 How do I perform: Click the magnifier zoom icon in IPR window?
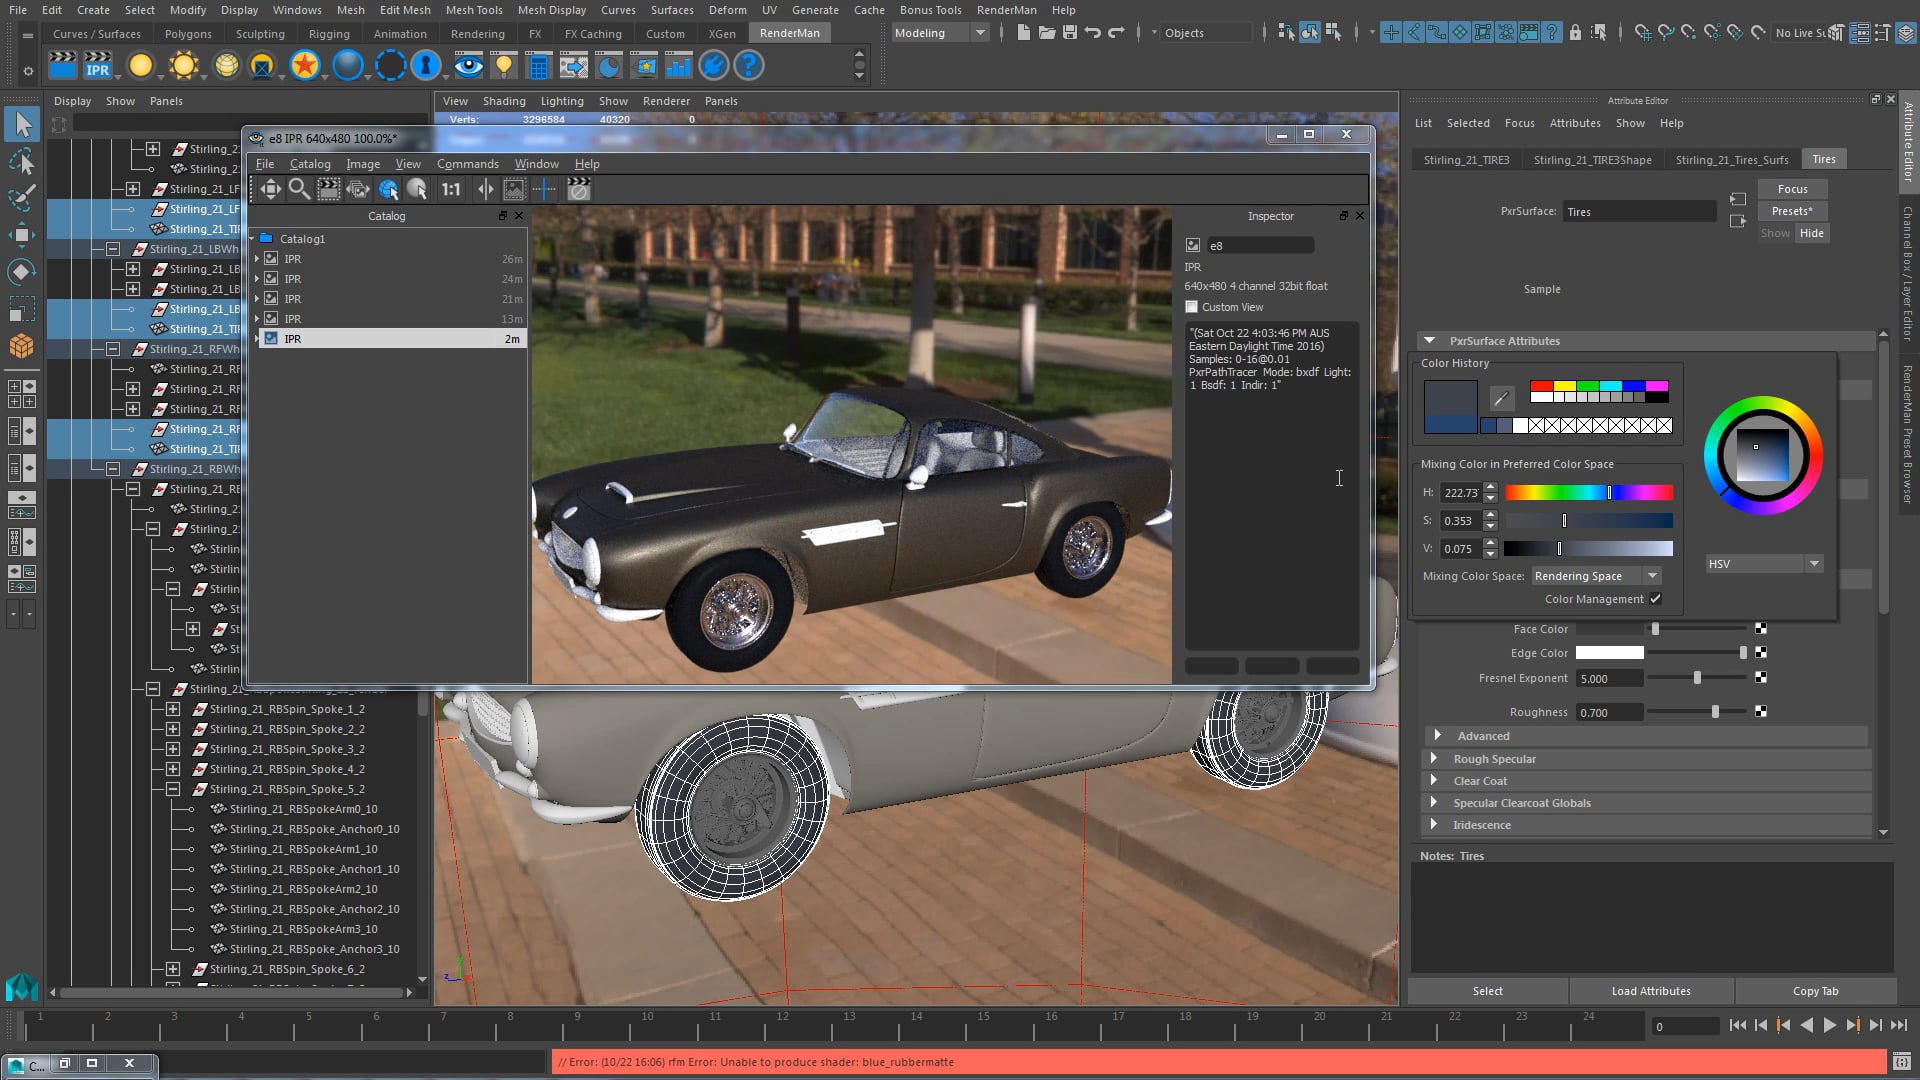(299, 189)
